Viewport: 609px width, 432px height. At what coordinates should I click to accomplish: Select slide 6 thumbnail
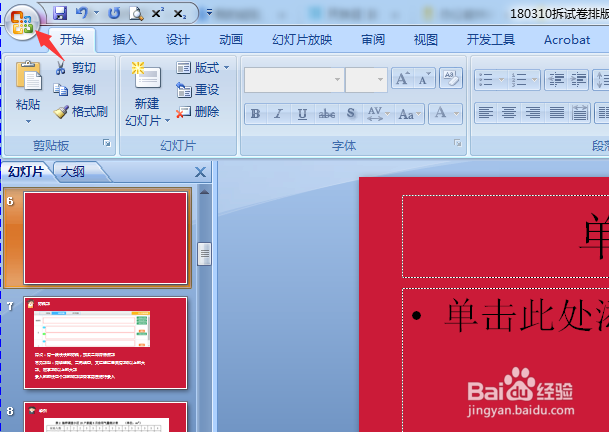pyautogui.click(x=105, y=238)
